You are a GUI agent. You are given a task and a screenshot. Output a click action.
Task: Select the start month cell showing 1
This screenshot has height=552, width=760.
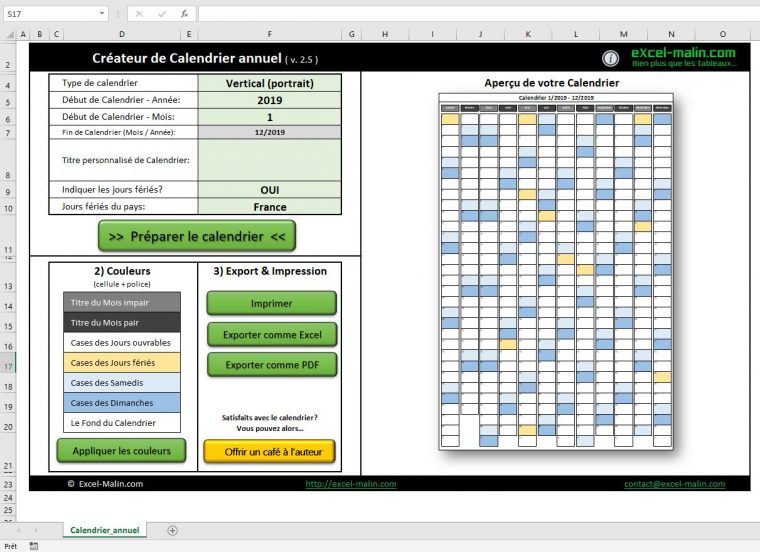pos(269,117)
